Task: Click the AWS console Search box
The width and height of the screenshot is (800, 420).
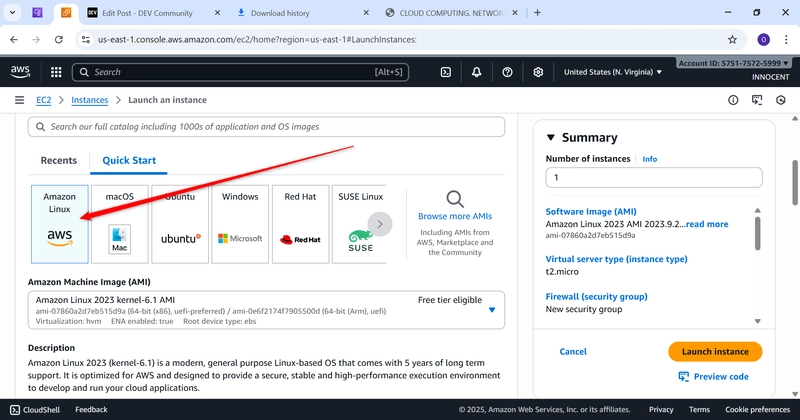Action: [240, 72]
